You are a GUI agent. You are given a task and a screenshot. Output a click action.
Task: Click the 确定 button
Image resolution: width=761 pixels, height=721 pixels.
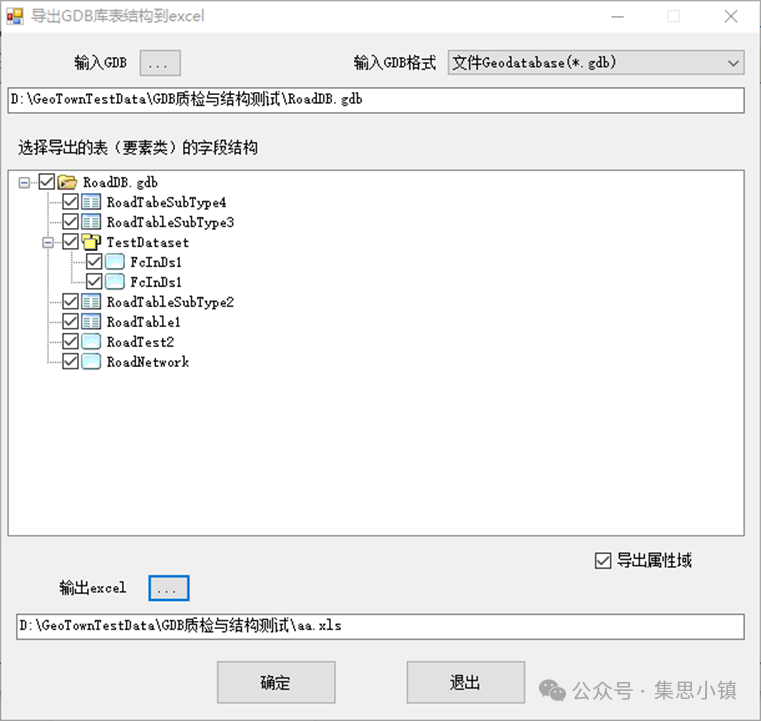pos(276,682)
